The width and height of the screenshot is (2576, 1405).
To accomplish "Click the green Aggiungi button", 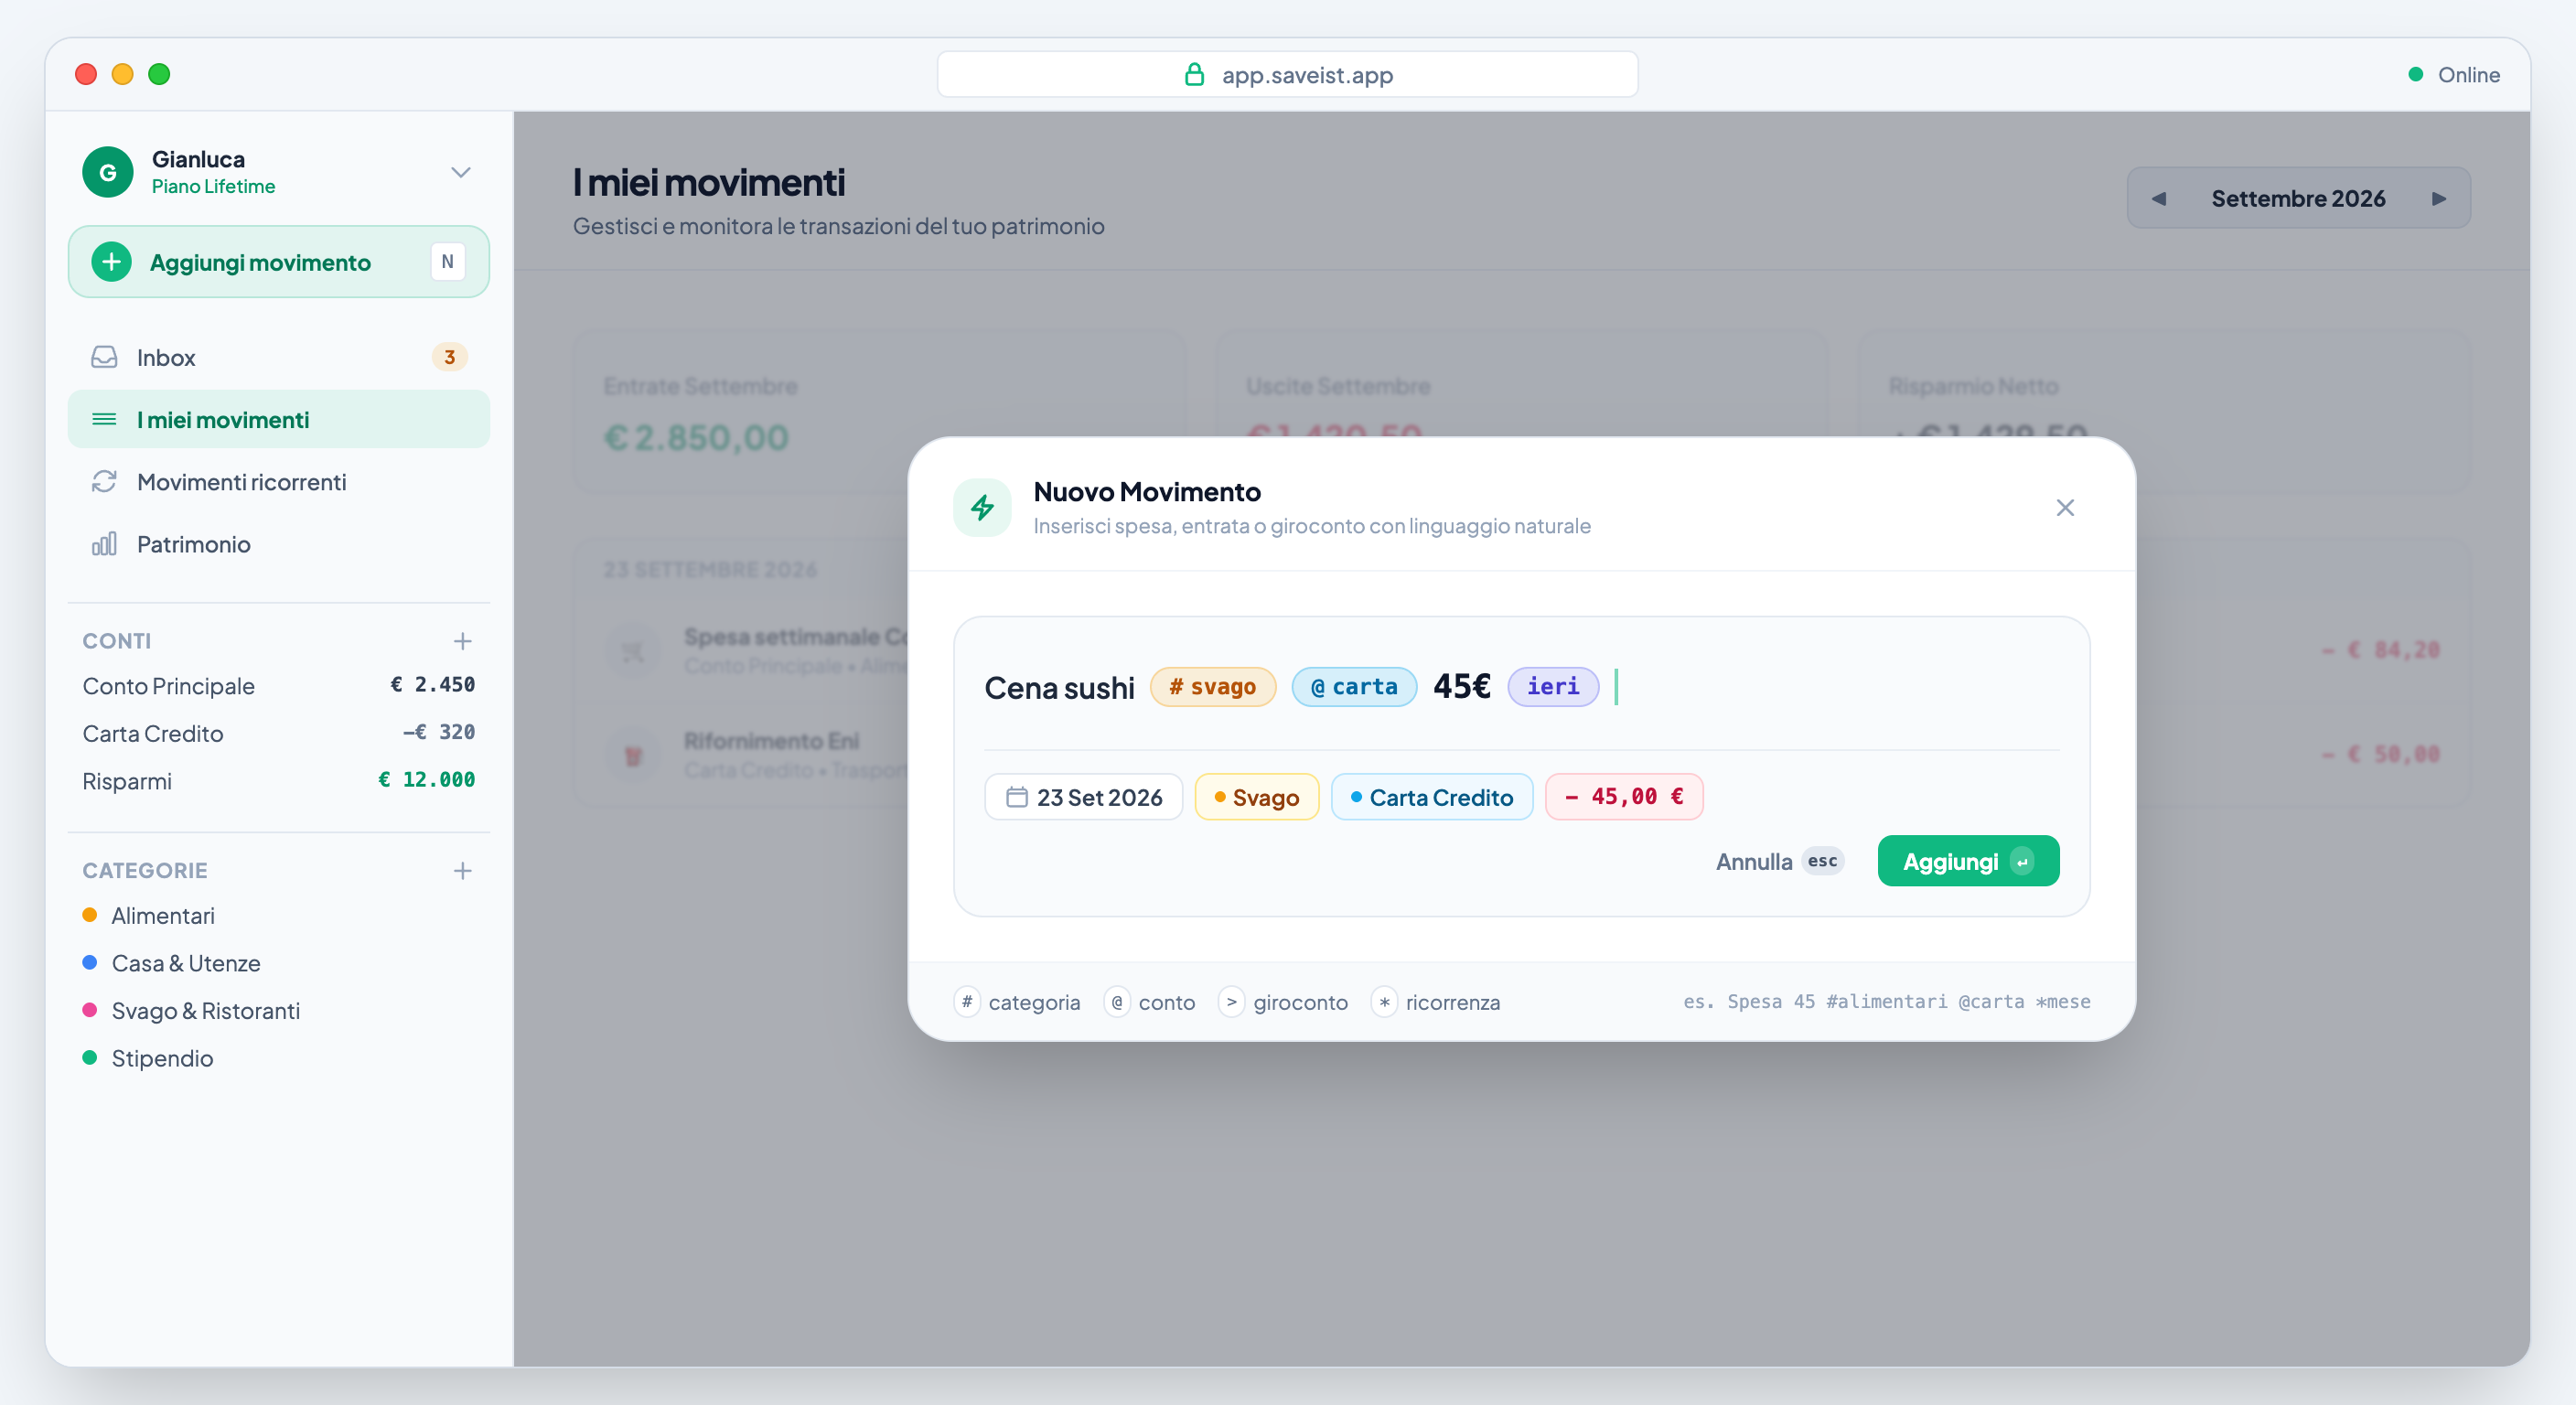I will 1968,861.
